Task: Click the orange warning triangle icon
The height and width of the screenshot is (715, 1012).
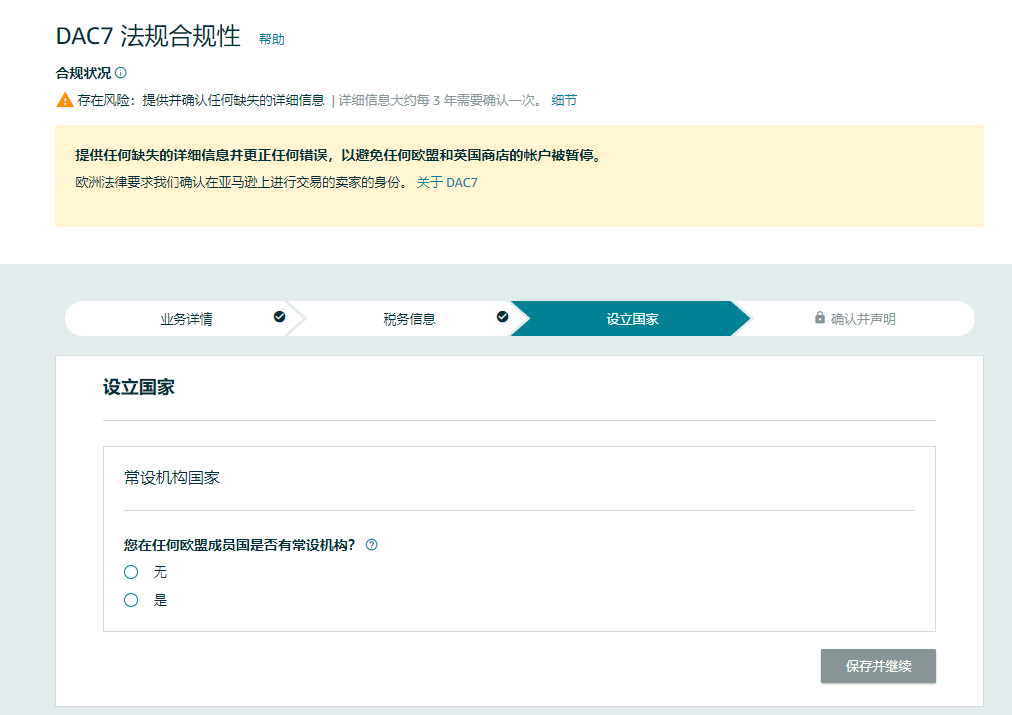Action: [x=65, y=100]
